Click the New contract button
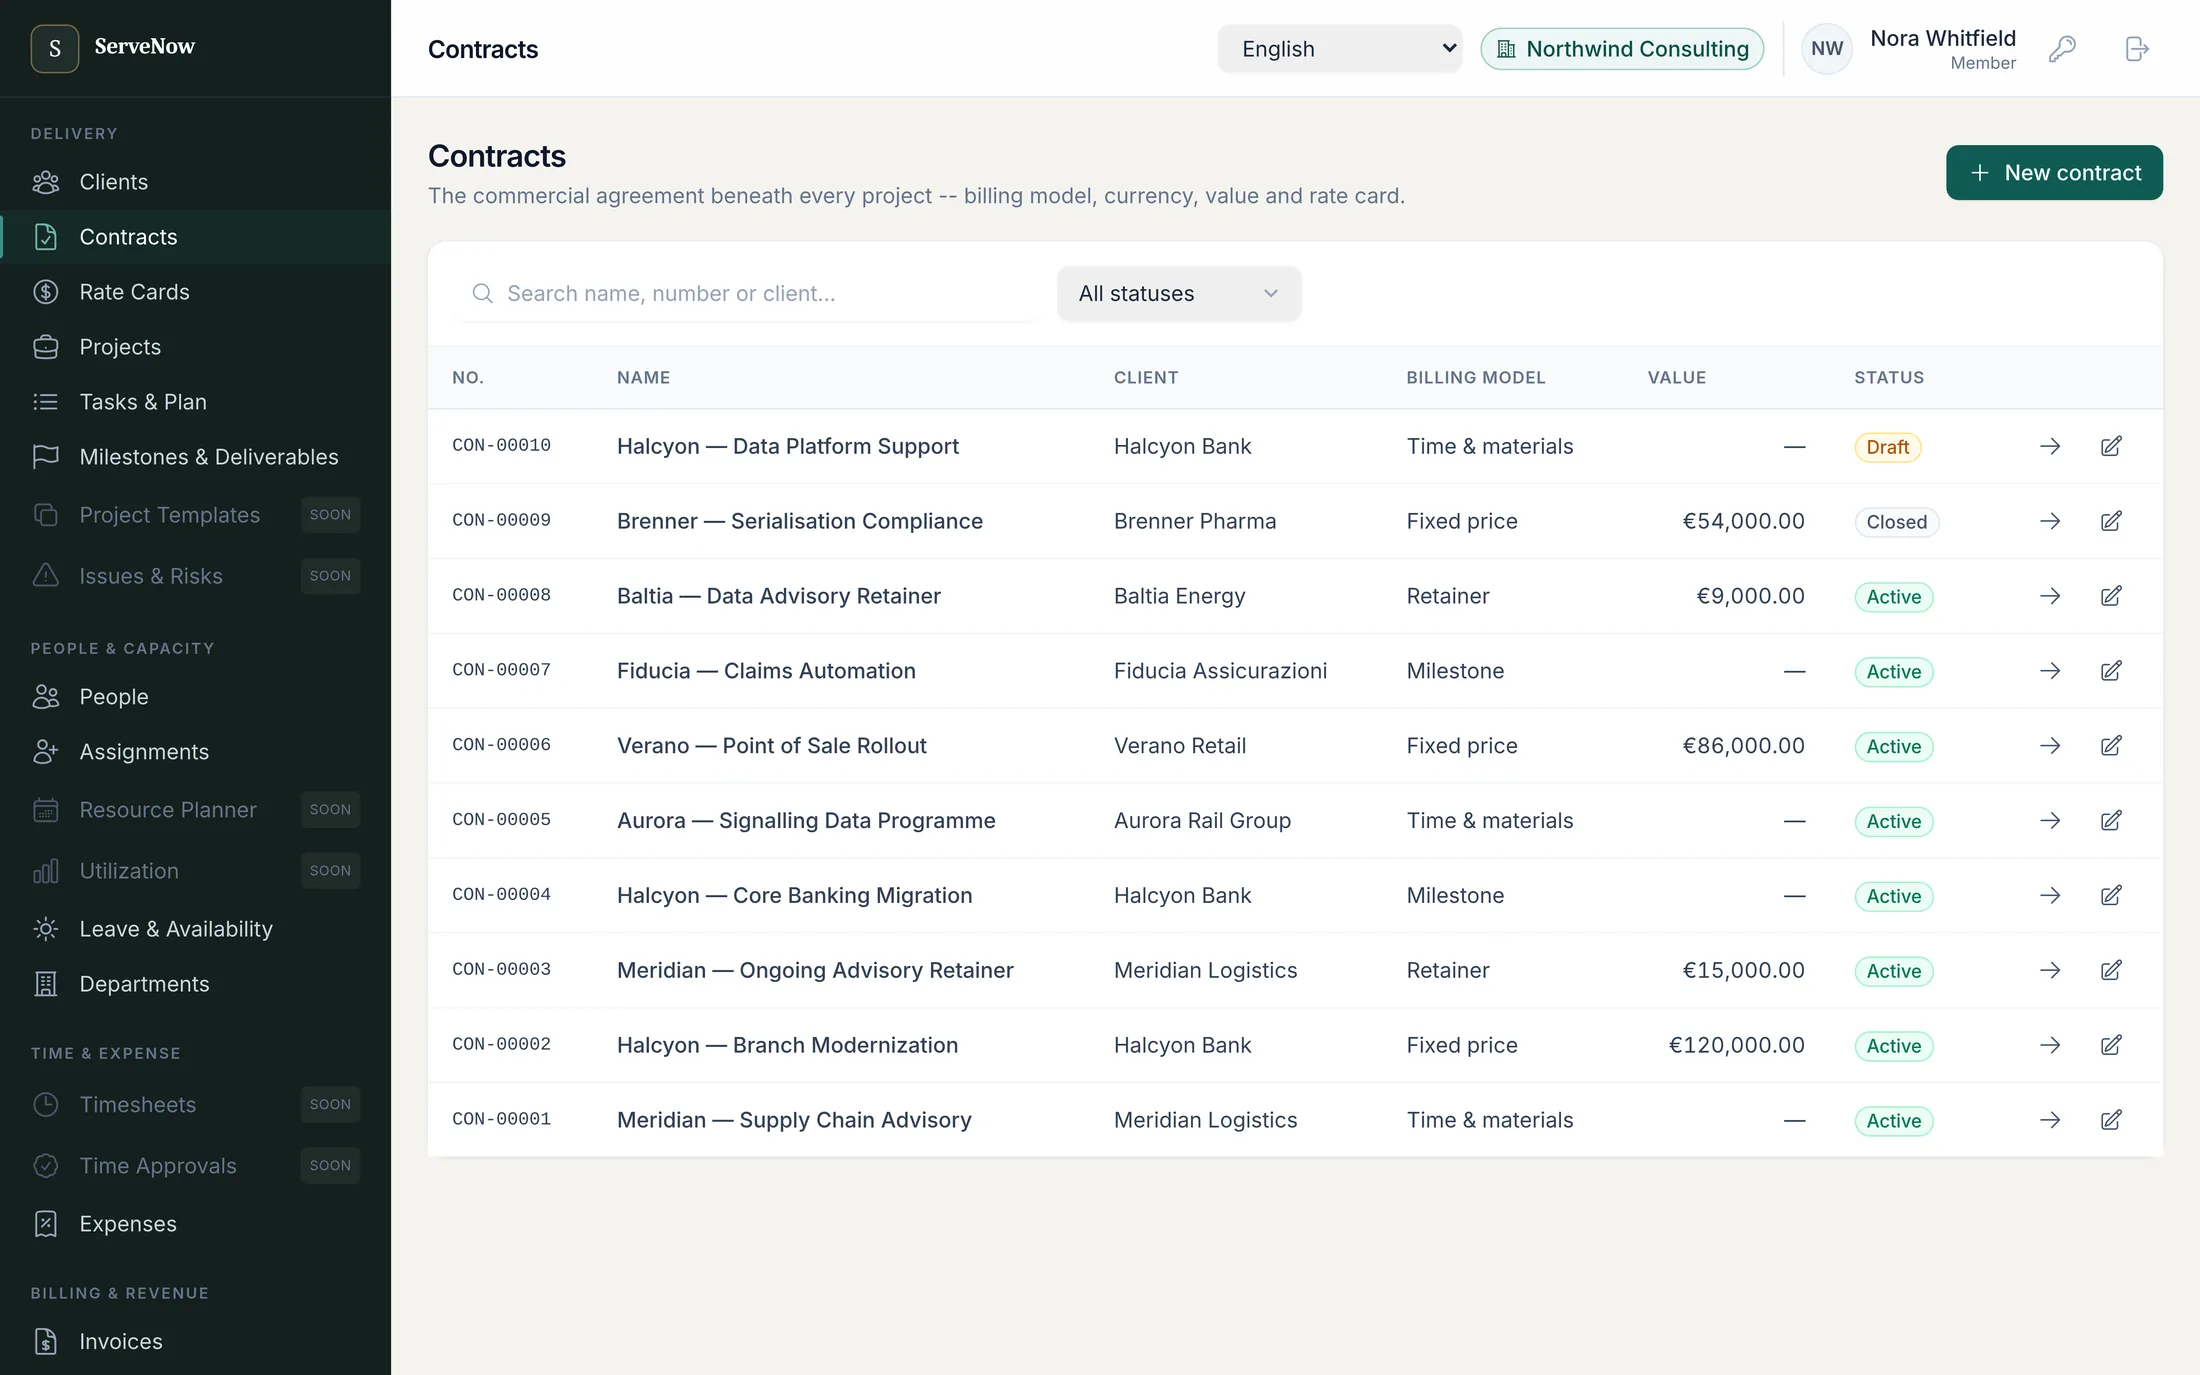This screenshot has width=2200, height=1375. point(2054,173)
